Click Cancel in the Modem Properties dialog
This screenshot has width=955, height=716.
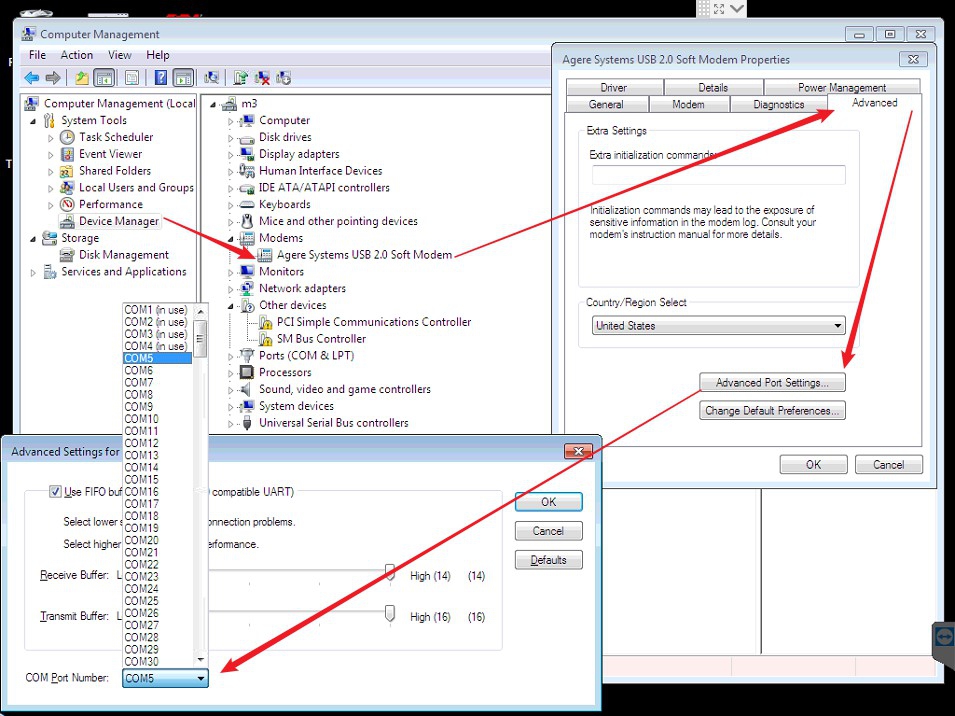(x=889, y=465)
